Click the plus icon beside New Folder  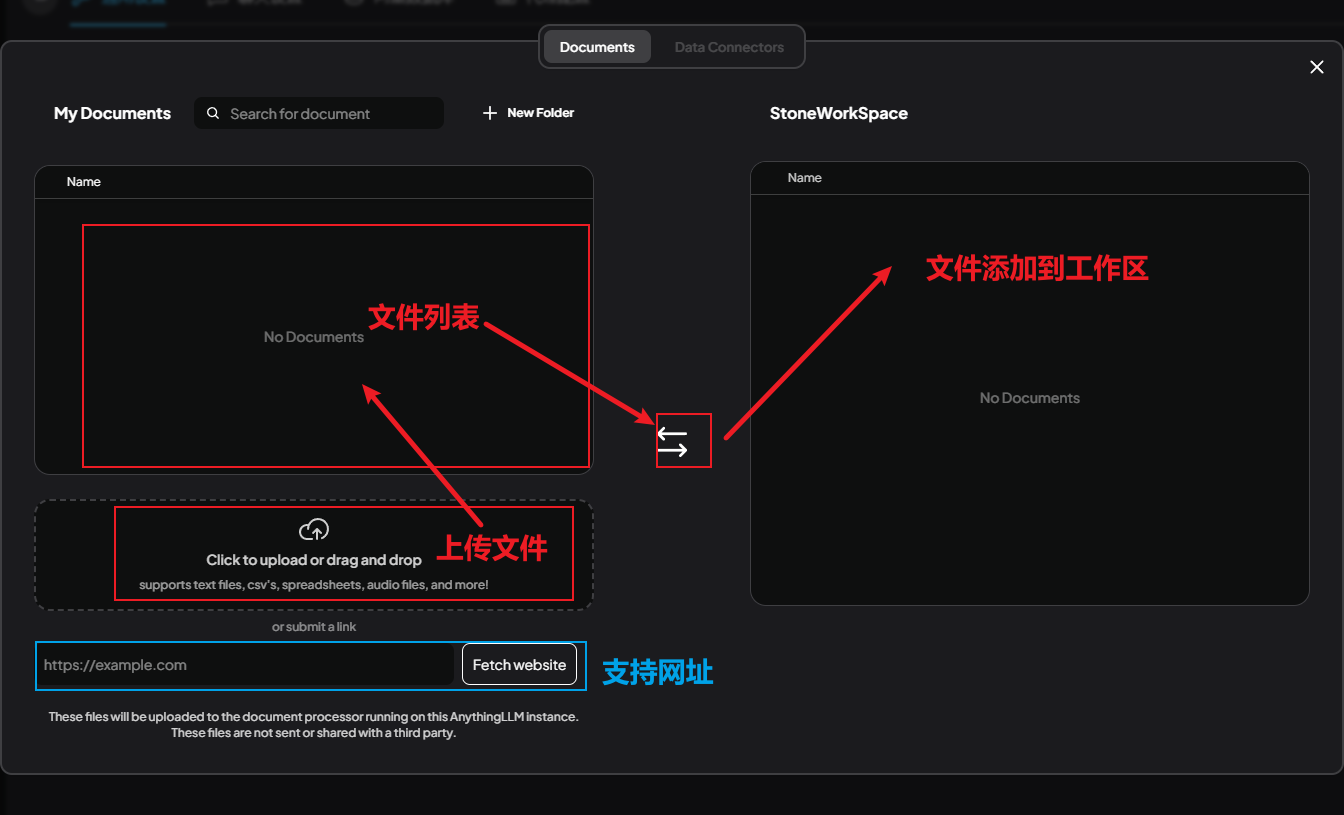point(490,113)
